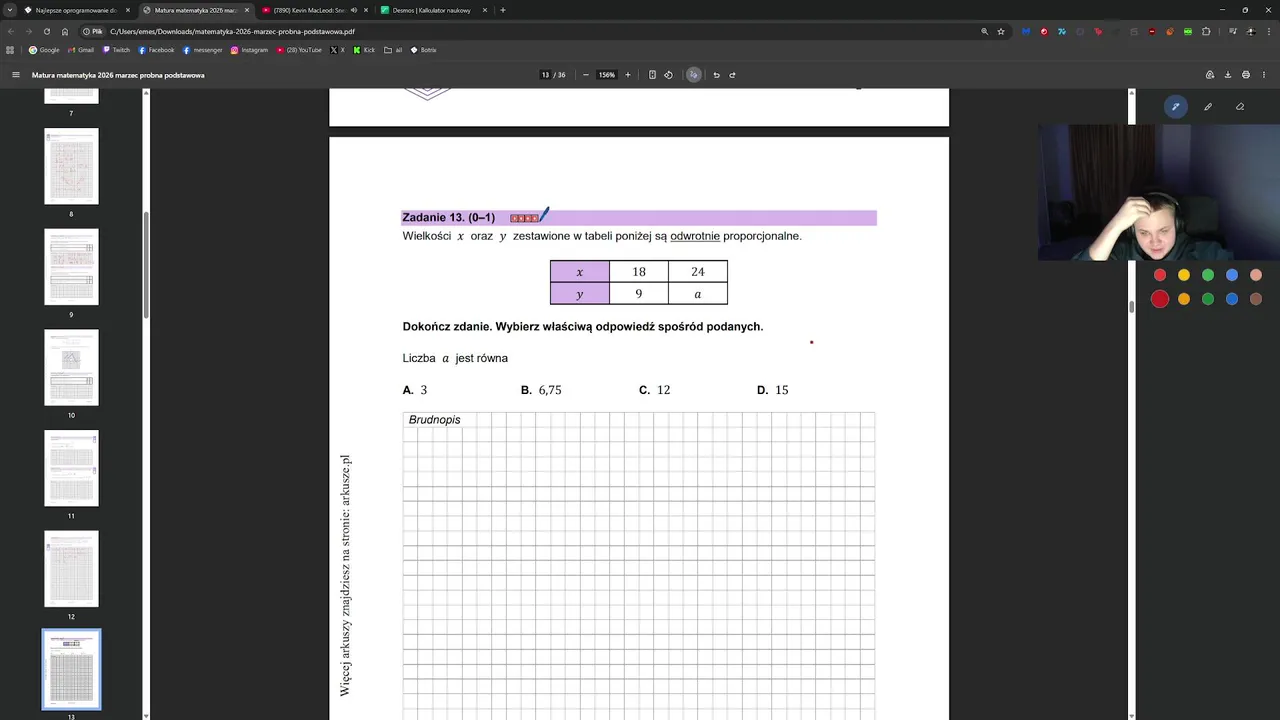Open the Extensions puzzle menu
Viewport: 1280px width, 720px height.
(x=1206, y=31)
